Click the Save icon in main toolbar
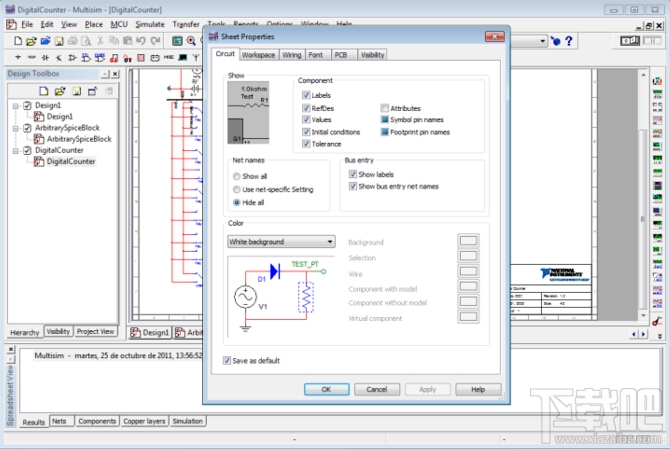Viewport: 670px width, 449px height. pos(59,41)
